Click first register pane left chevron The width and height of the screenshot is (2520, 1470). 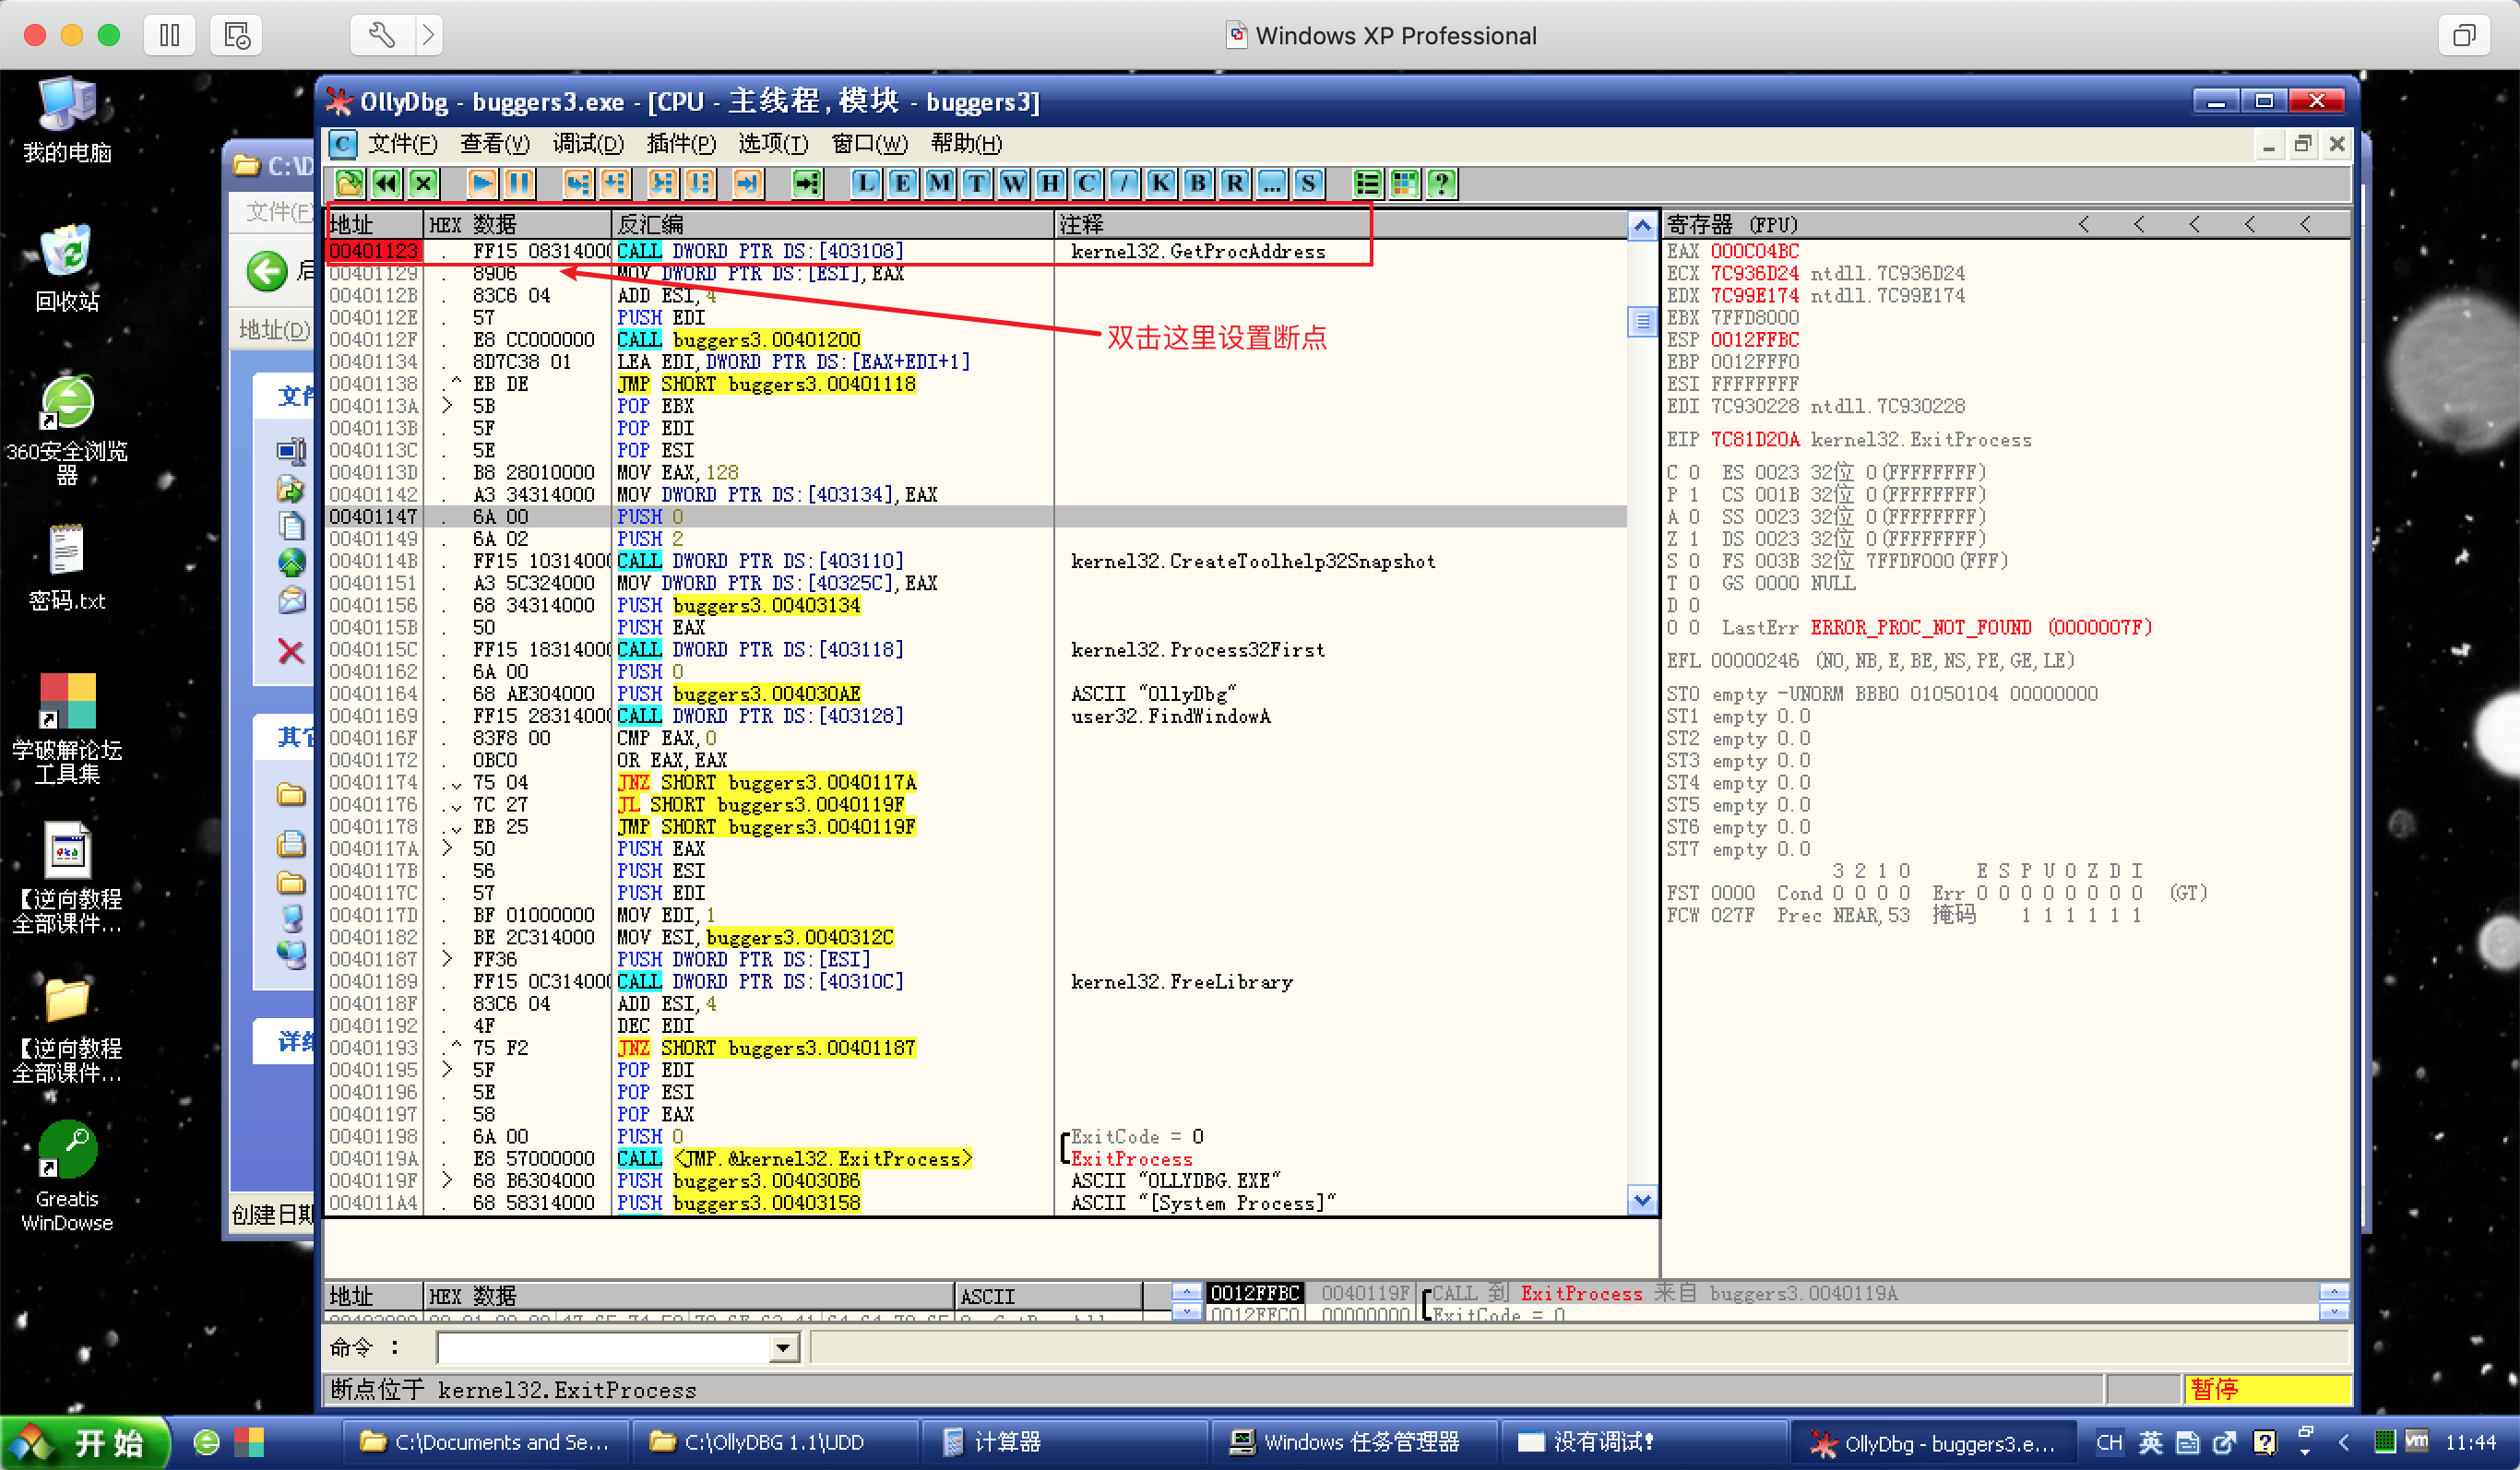pos(2083,224)
